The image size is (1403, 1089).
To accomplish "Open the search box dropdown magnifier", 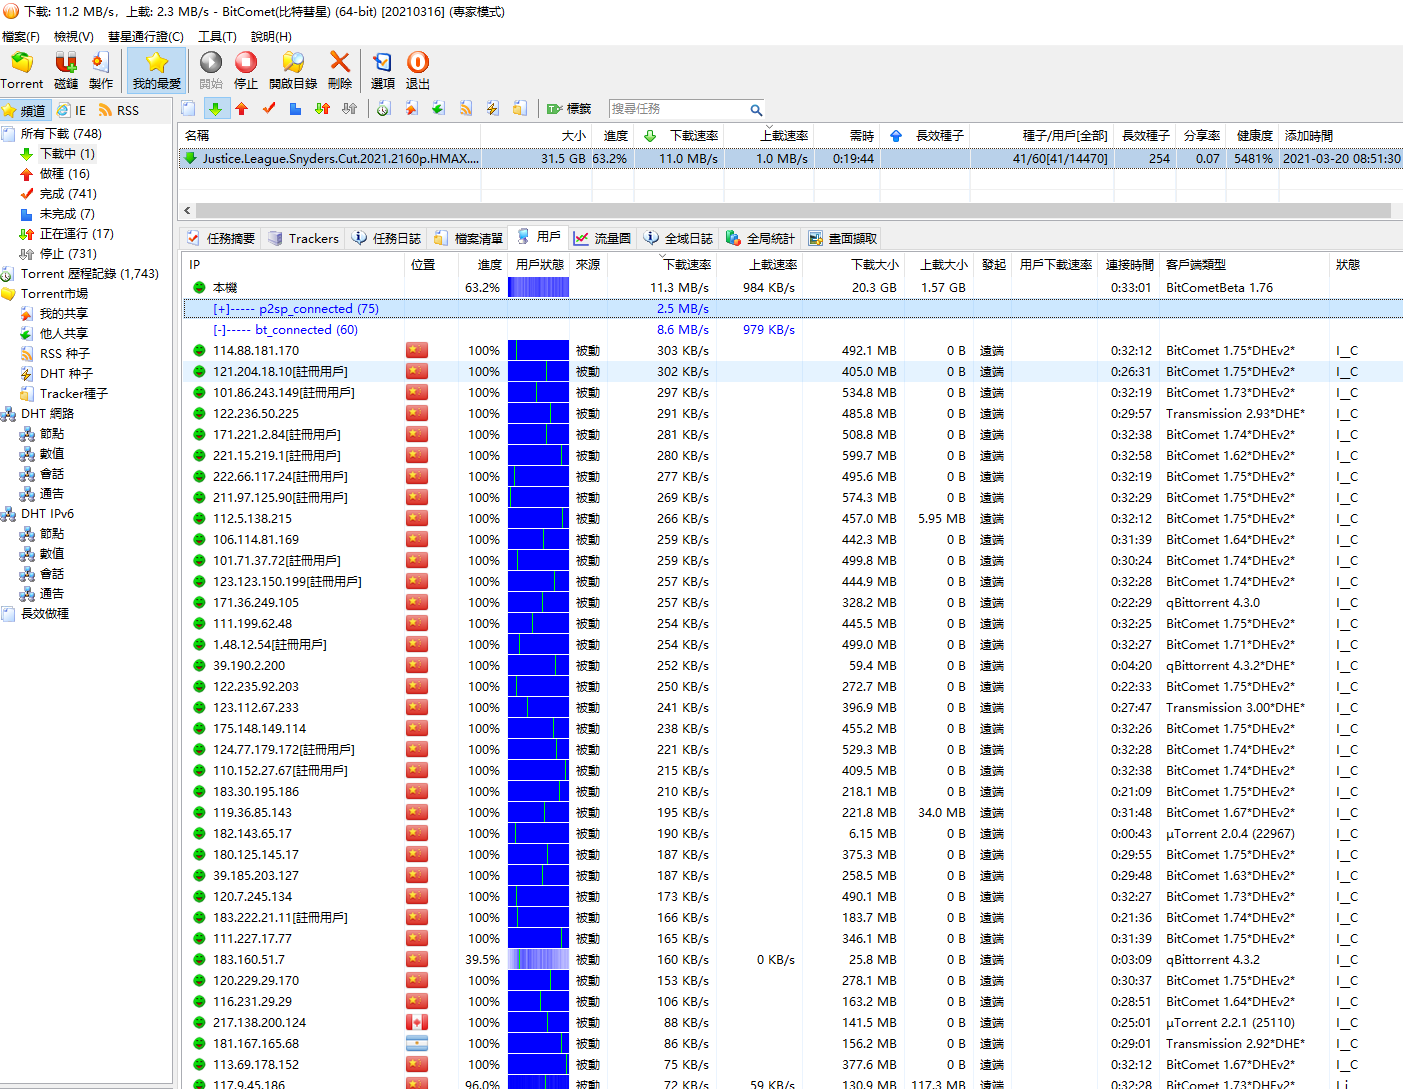I will tap(756, 110).
